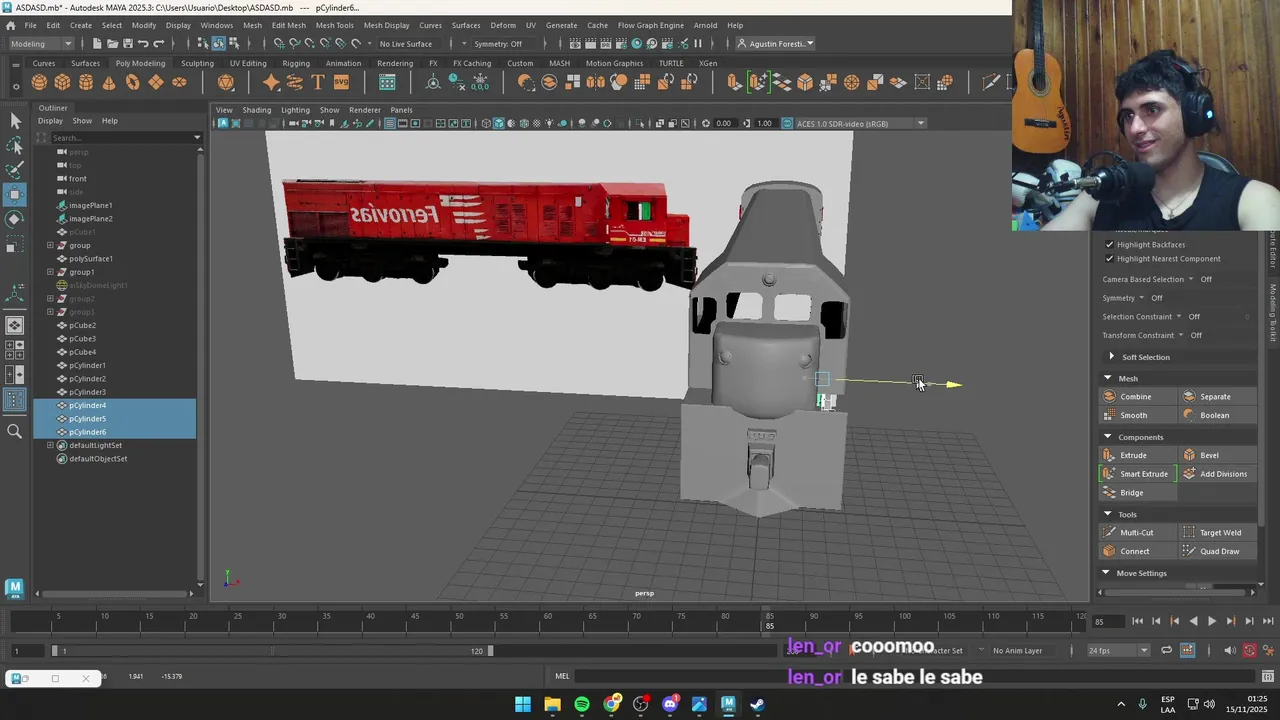Create a polygon cylinder from the shelf

[x=86, y=83]
